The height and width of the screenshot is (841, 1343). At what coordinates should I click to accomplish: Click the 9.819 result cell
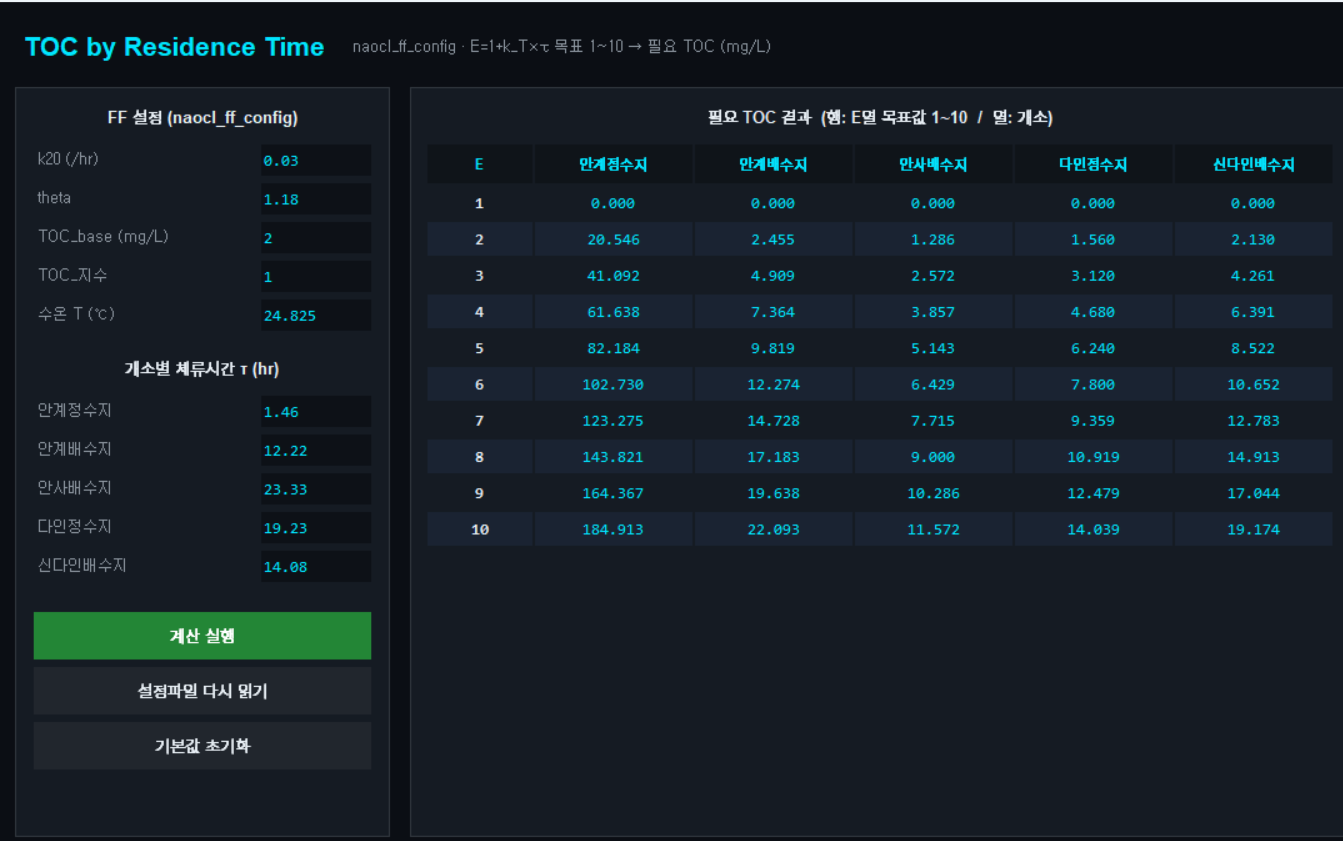coord(773,349)
